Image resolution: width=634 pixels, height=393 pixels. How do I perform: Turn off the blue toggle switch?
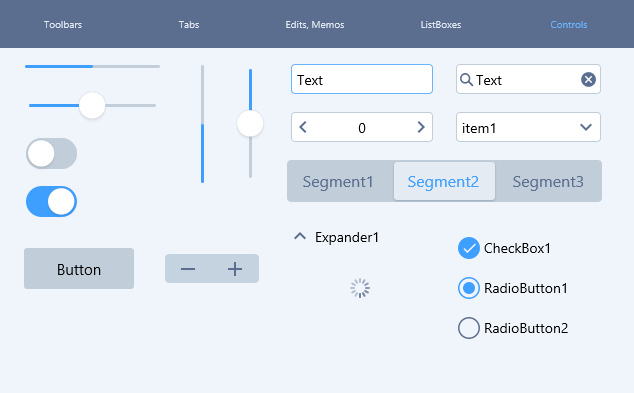coord(51,201)
